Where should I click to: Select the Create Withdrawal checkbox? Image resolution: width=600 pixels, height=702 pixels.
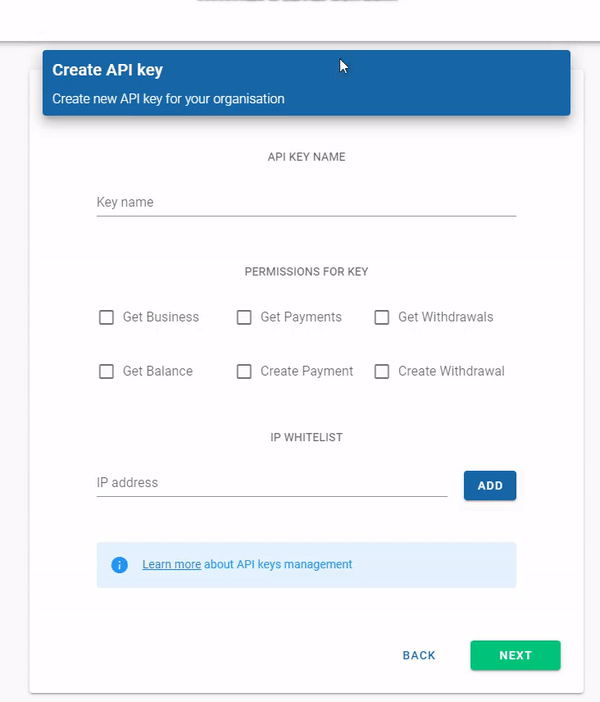(381, 371)
